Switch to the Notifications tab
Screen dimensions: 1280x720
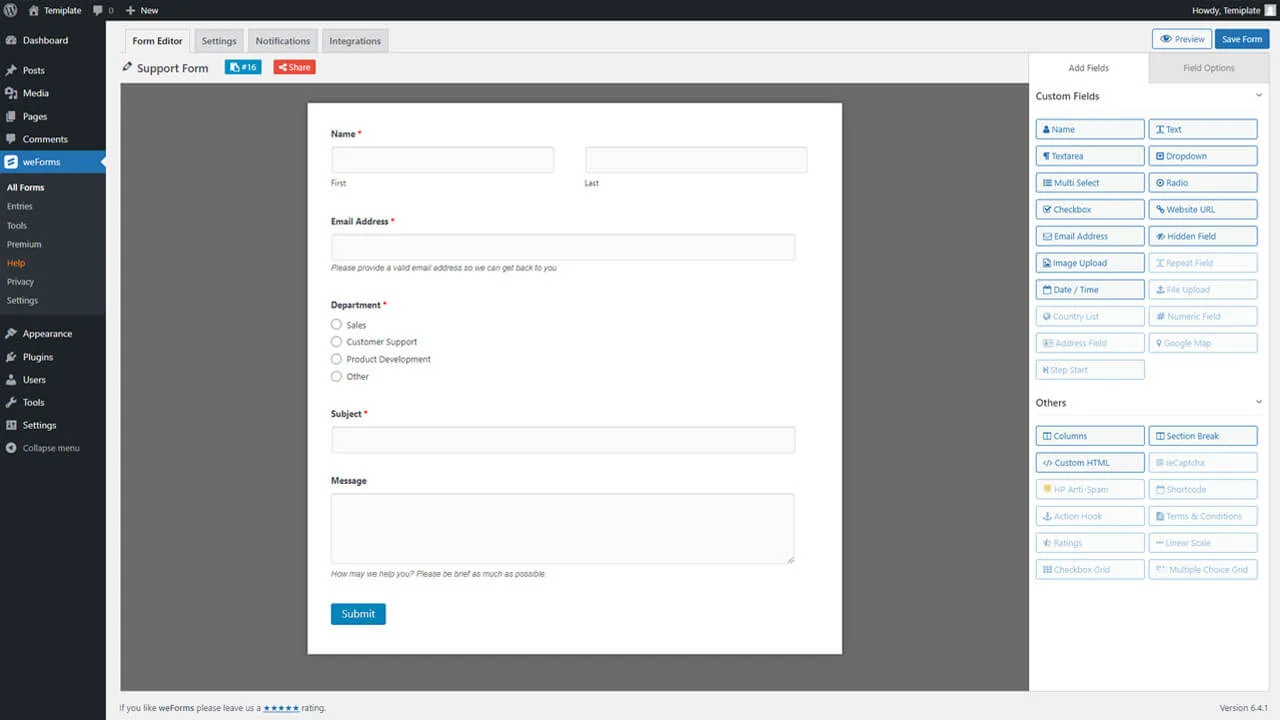(283, 41)
